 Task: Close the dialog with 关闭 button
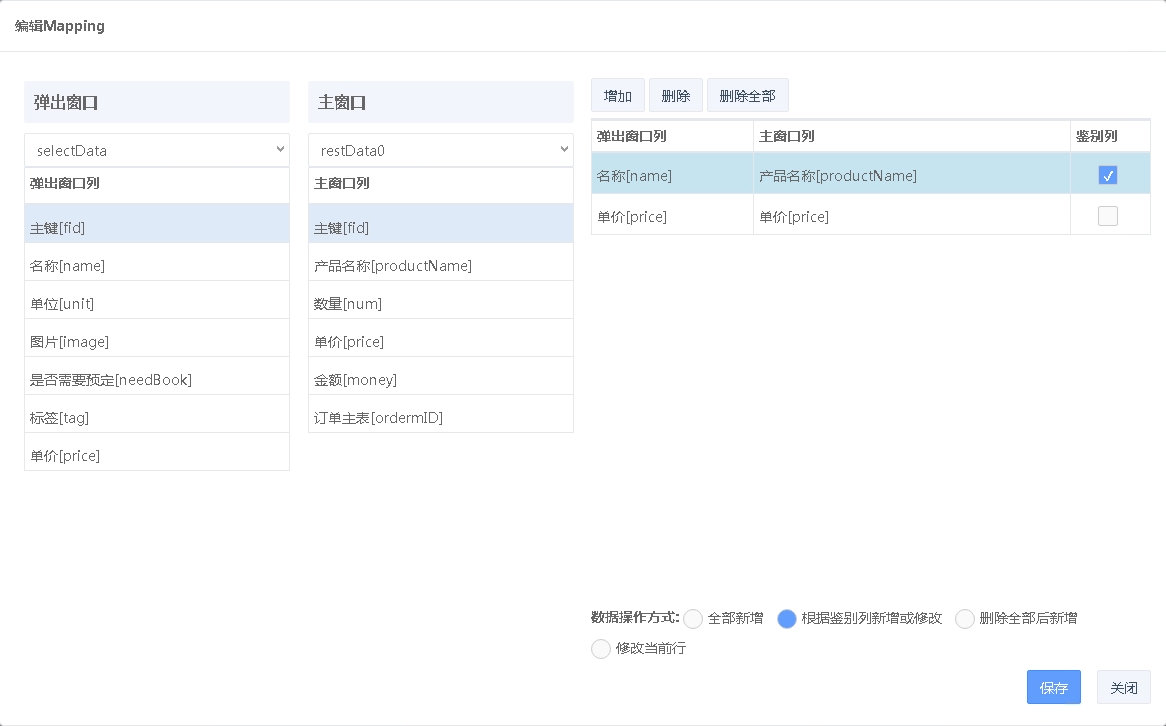[1123, 687]
